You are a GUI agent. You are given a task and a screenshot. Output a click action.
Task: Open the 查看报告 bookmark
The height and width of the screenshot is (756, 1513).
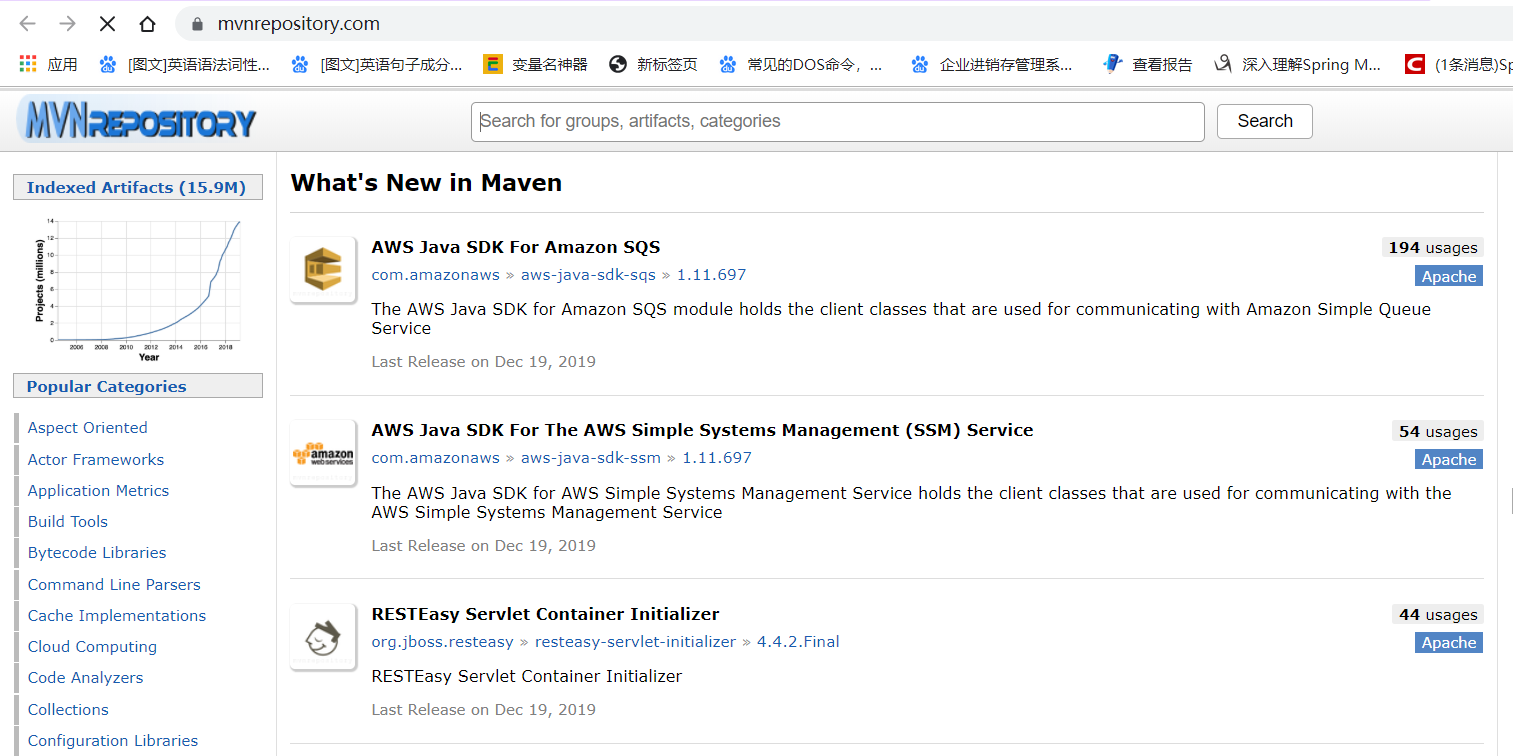pos(1147,64)
